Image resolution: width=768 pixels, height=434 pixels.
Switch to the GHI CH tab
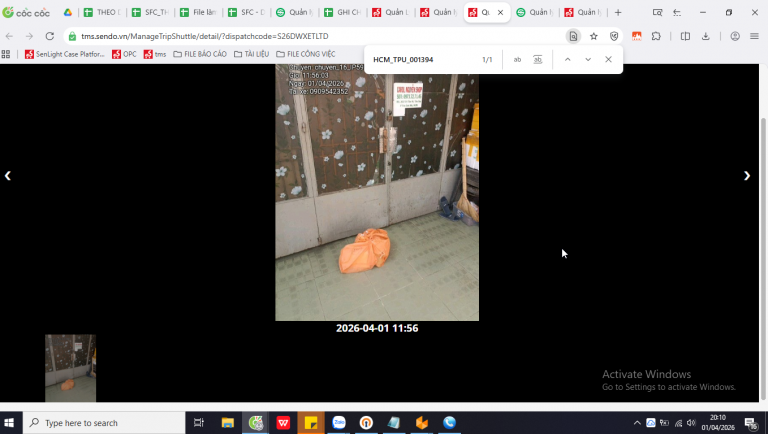(342, 12)
